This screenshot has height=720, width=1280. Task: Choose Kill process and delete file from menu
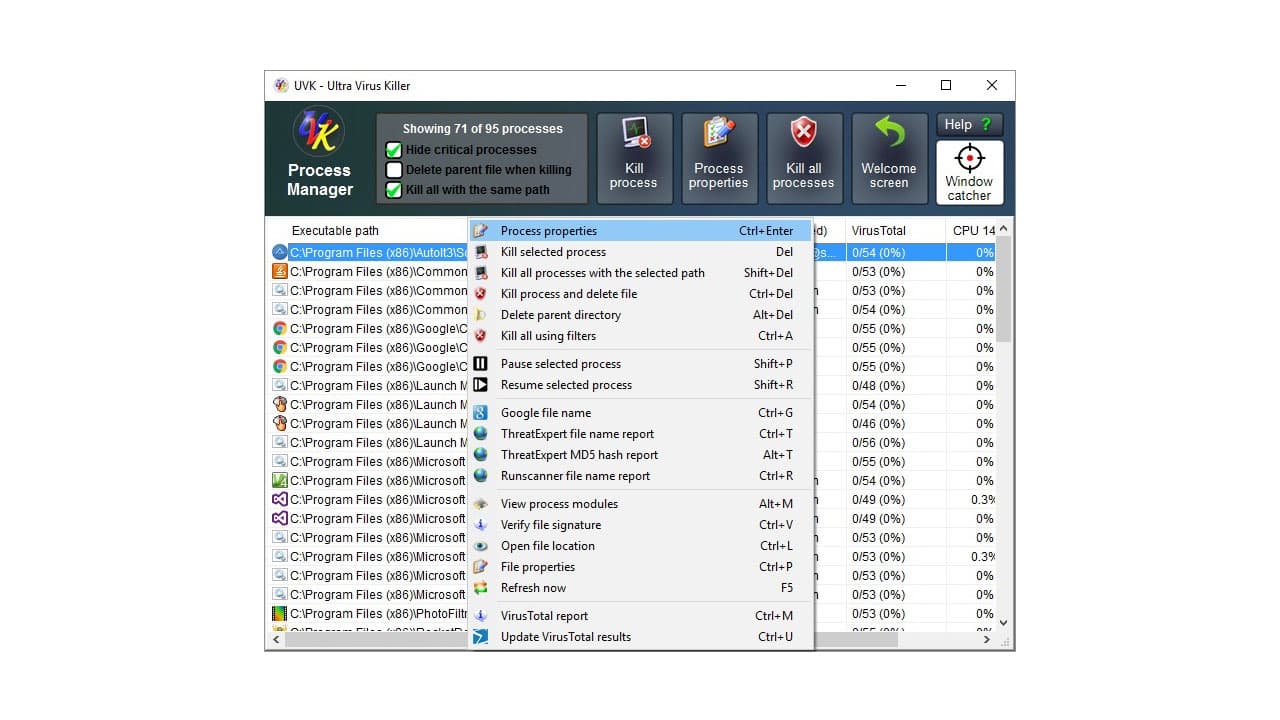pos(568,293)
